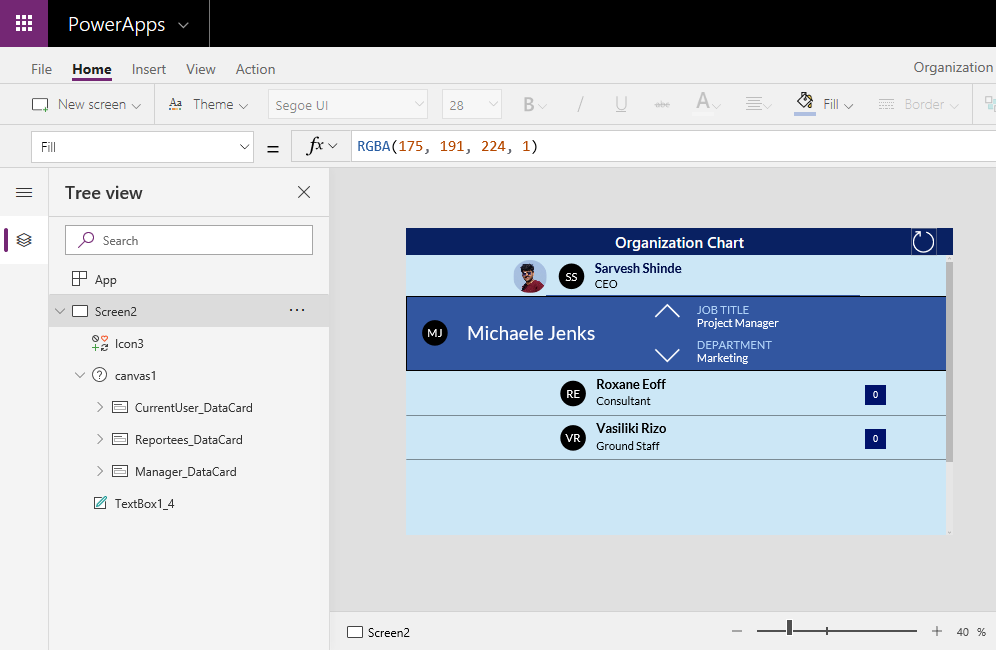Open the PowerApps app launcher waffle icon
The height and width of the screenshot is (650, 996).
click(x=22, y=22)
